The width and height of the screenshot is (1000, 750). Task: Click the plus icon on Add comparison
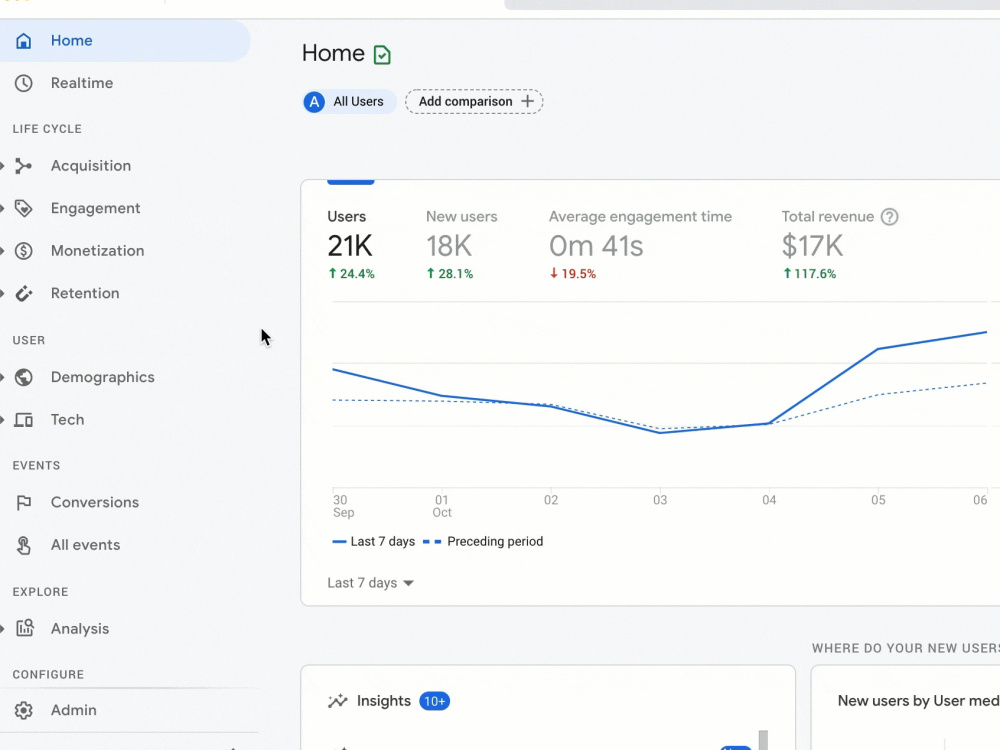(x=527, y=101)
